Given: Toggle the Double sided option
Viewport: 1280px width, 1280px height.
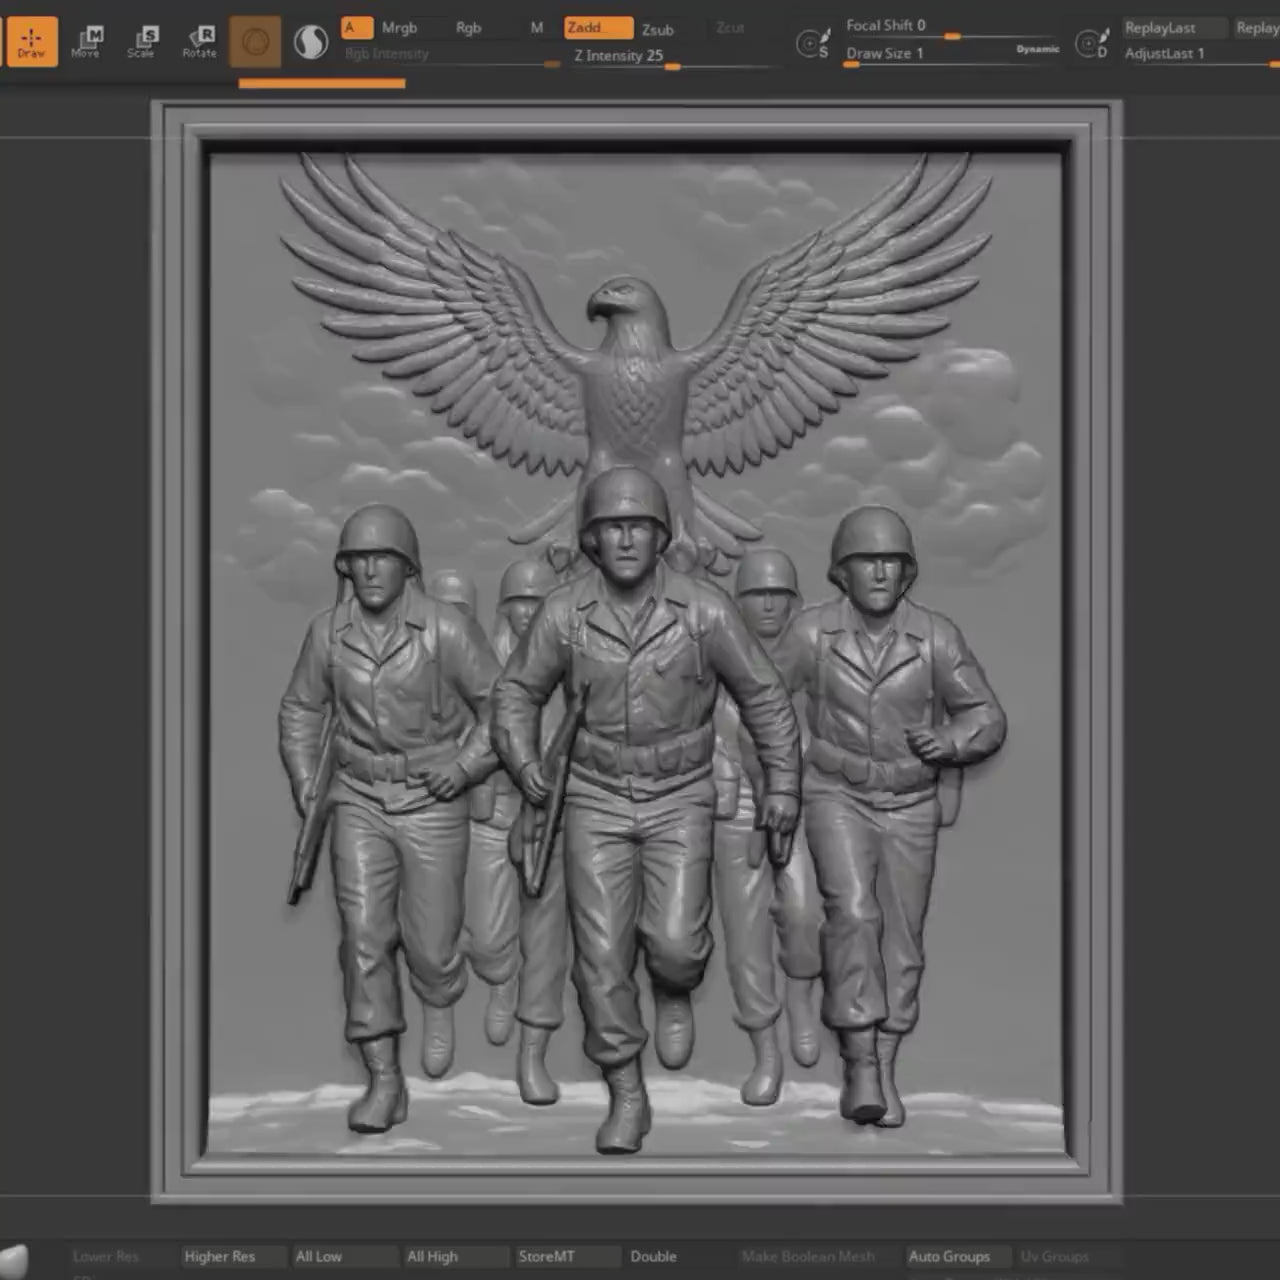Looking at the screenshot, I should 653,1256.
